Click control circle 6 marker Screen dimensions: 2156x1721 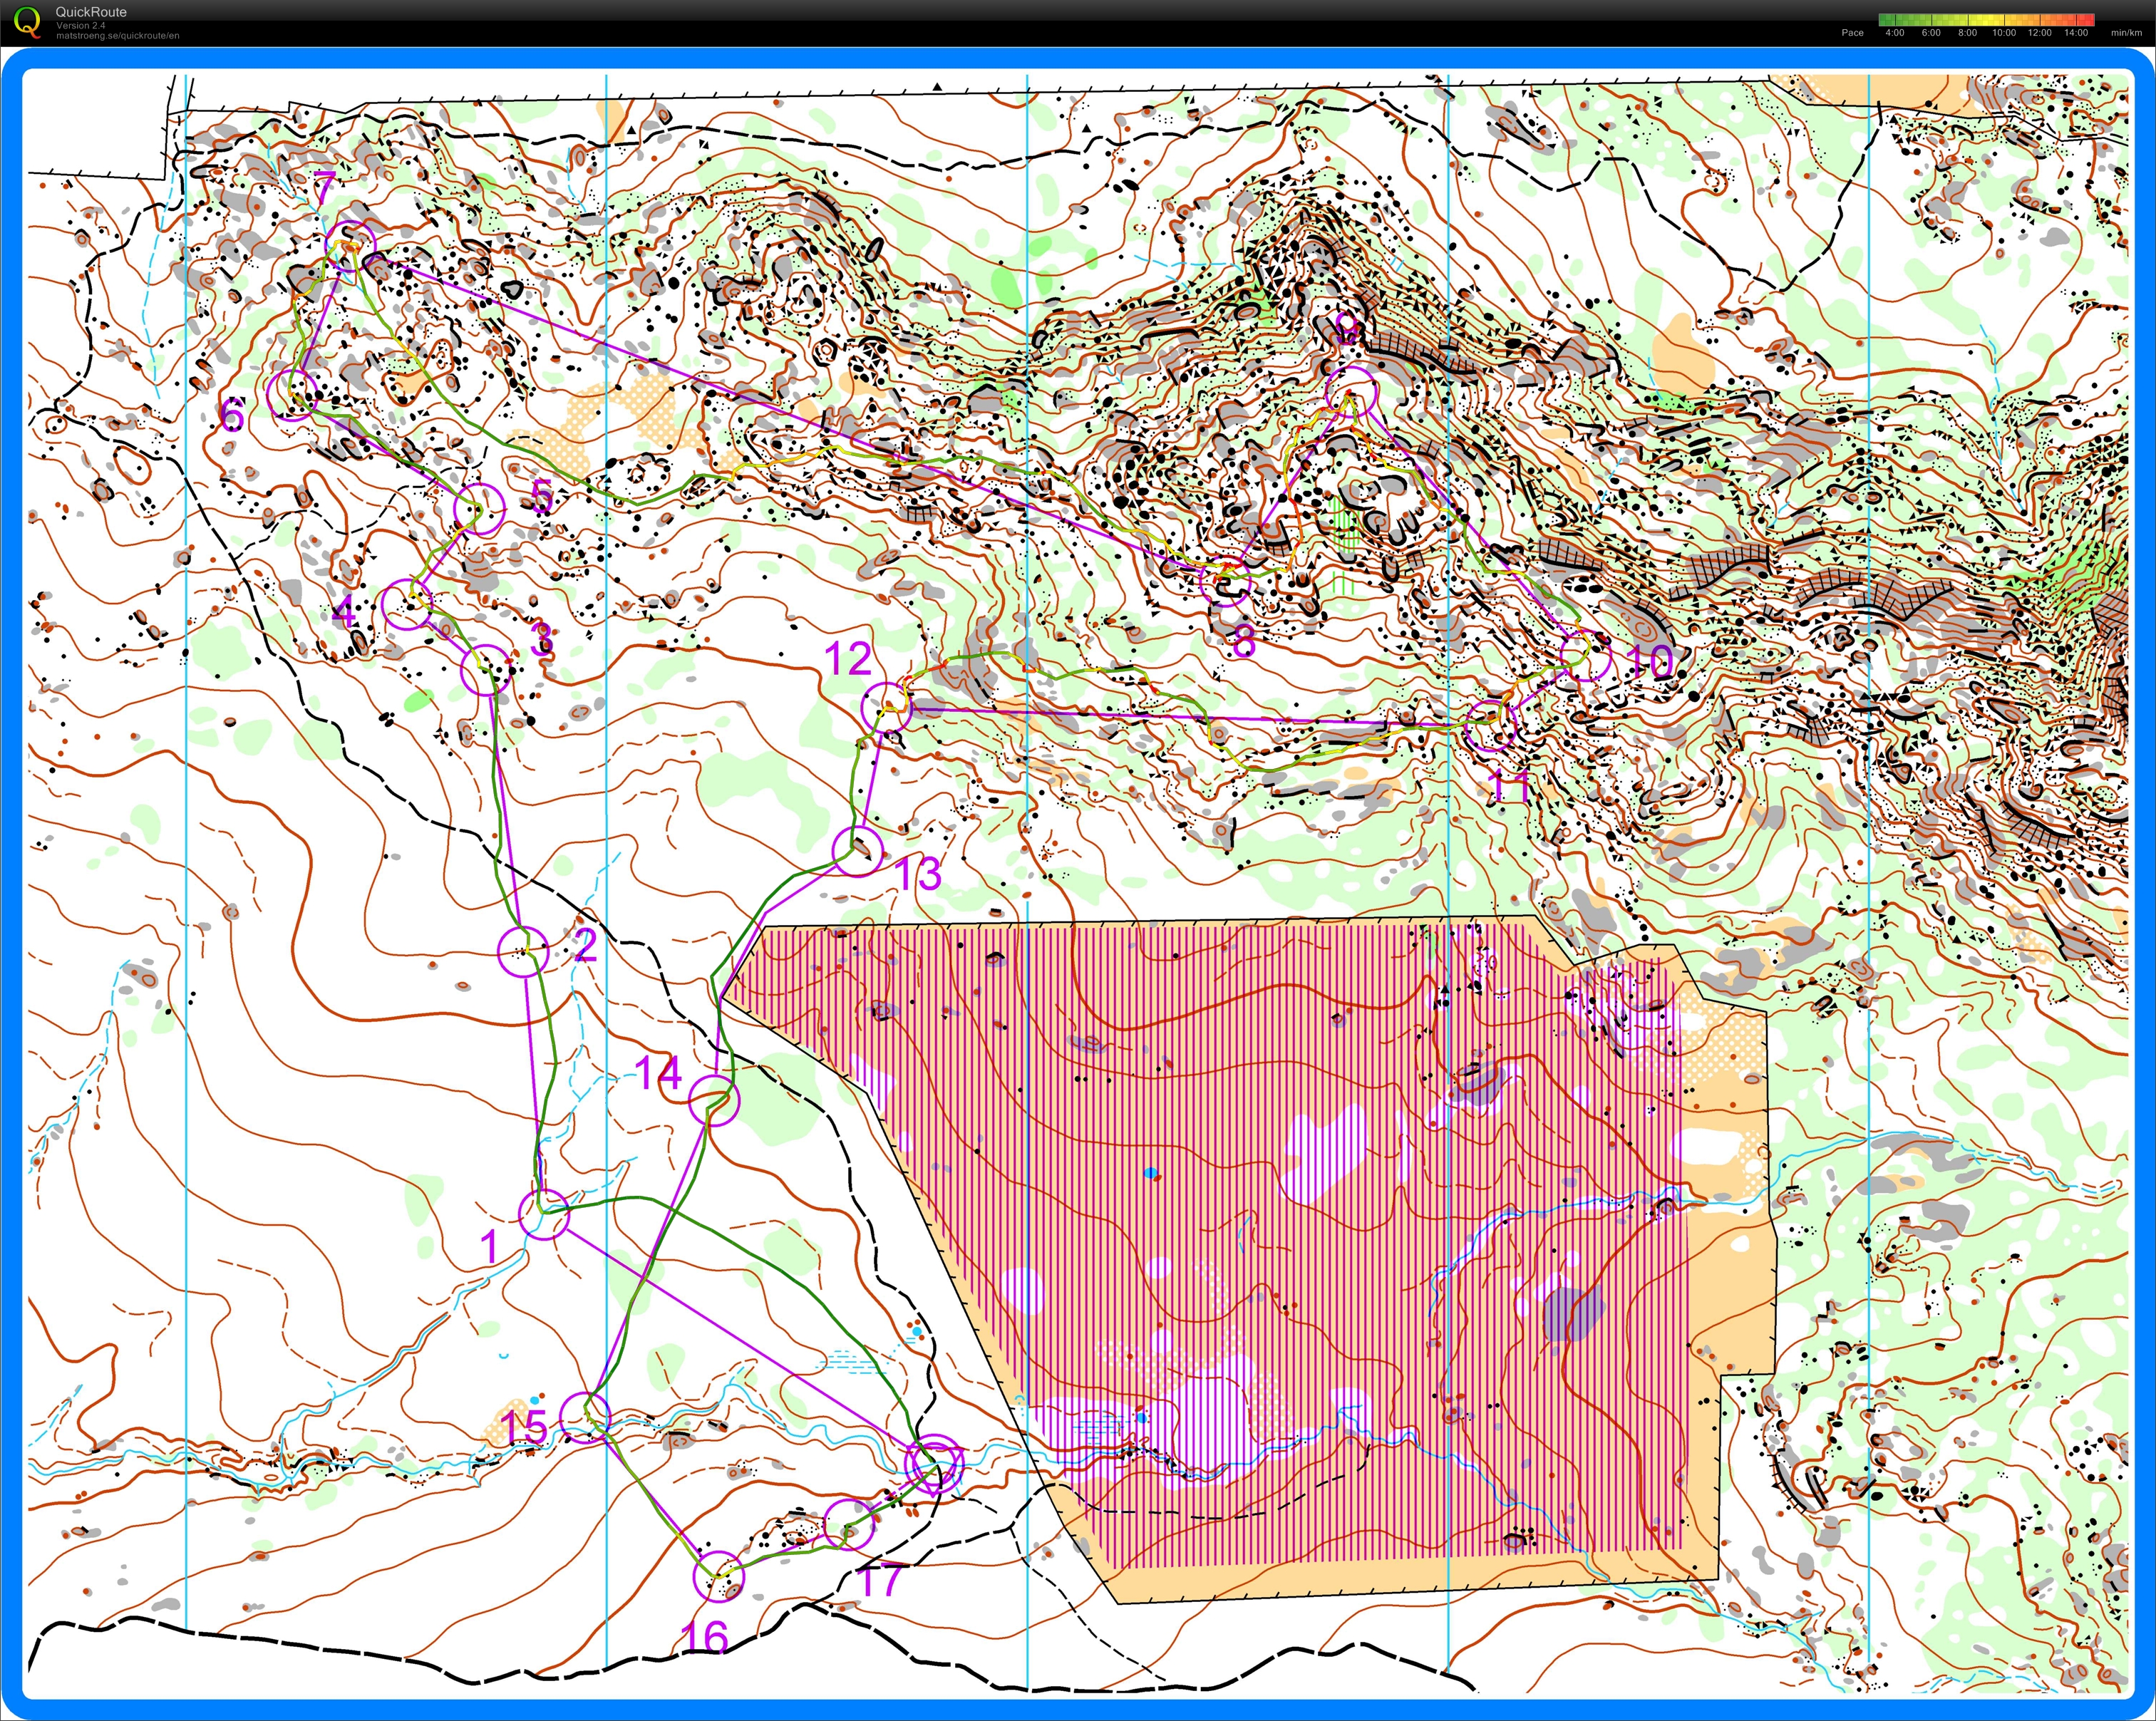tap(293, 395)
